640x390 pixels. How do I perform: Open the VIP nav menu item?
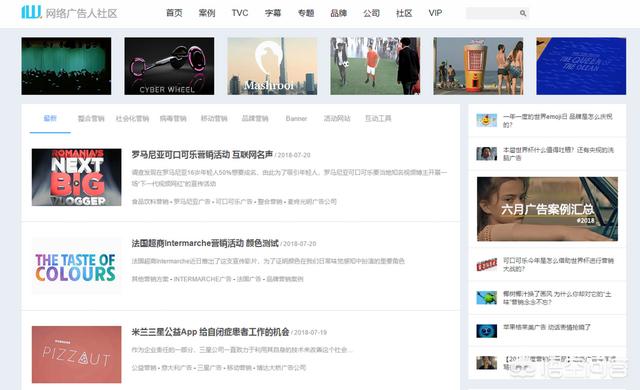click(435, 13)
